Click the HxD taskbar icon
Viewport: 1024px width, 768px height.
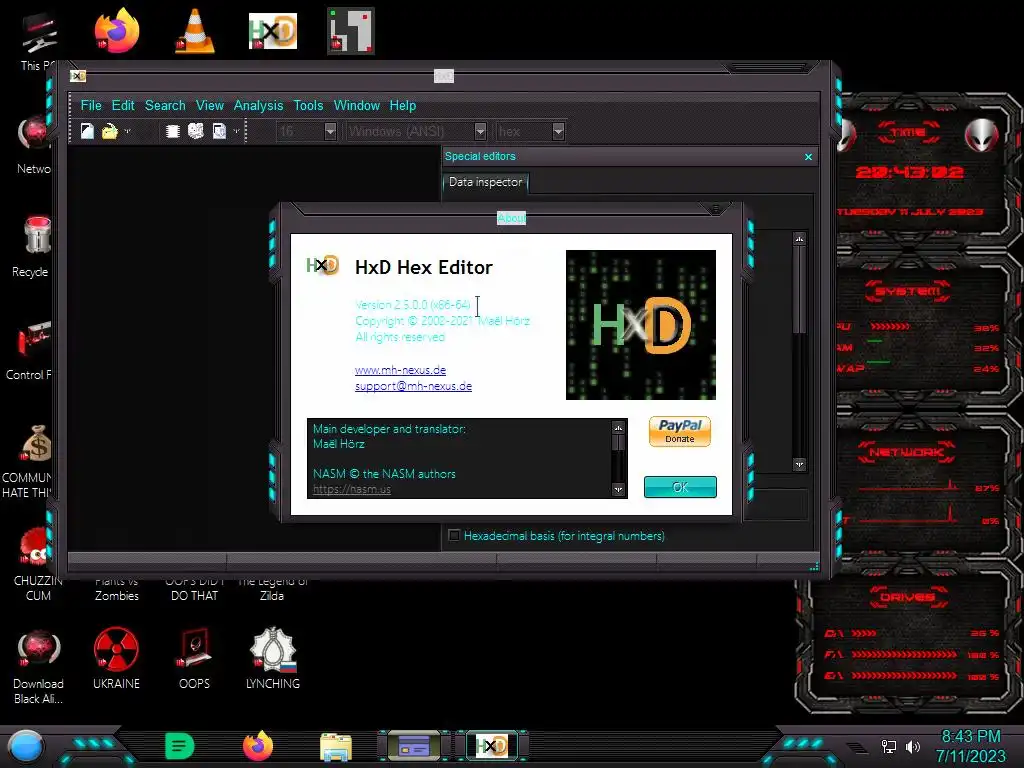[x=492, y=745]
